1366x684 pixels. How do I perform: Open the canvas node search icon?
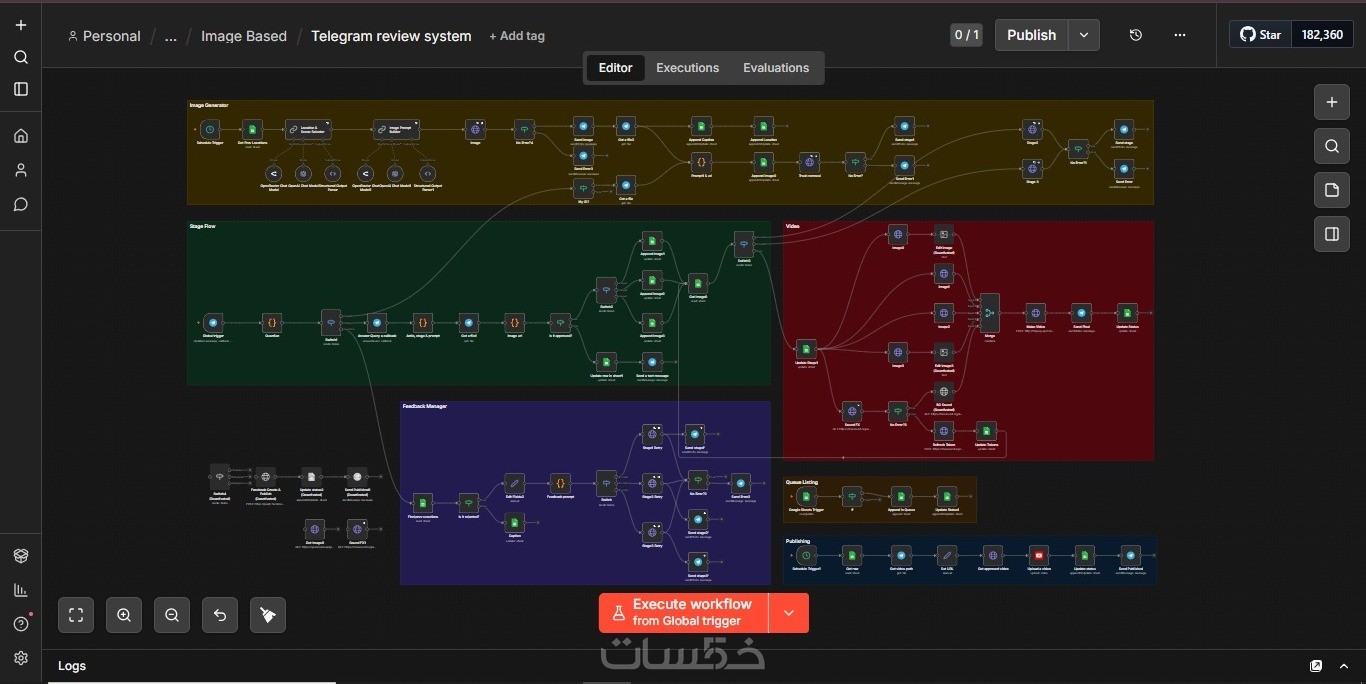1331,146
